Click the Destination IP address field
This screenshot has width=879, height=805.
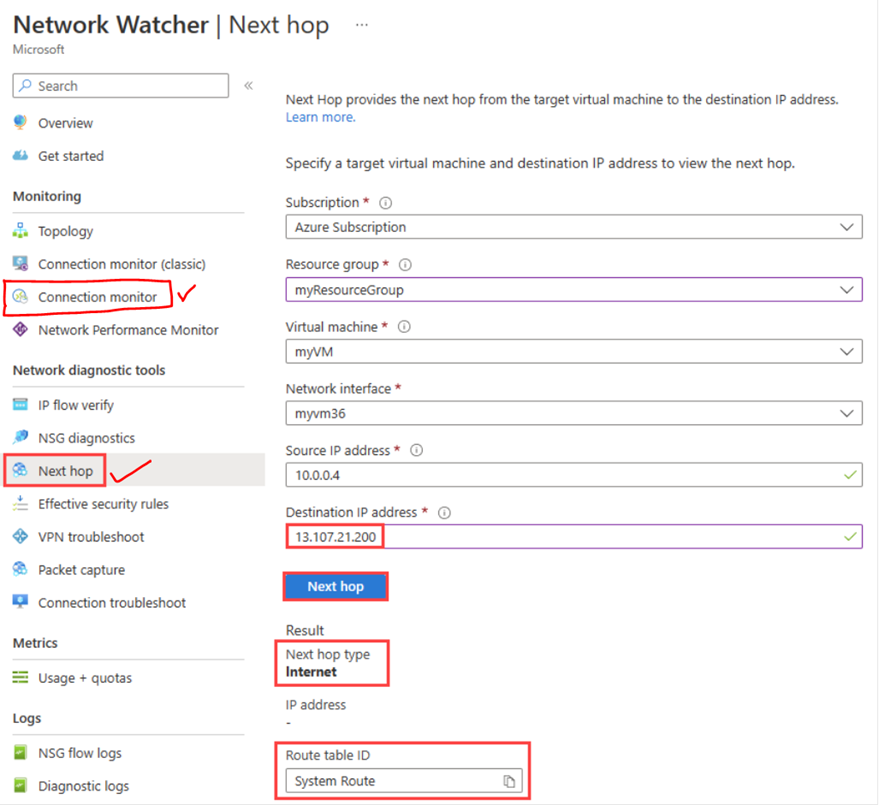pos(574,536)
